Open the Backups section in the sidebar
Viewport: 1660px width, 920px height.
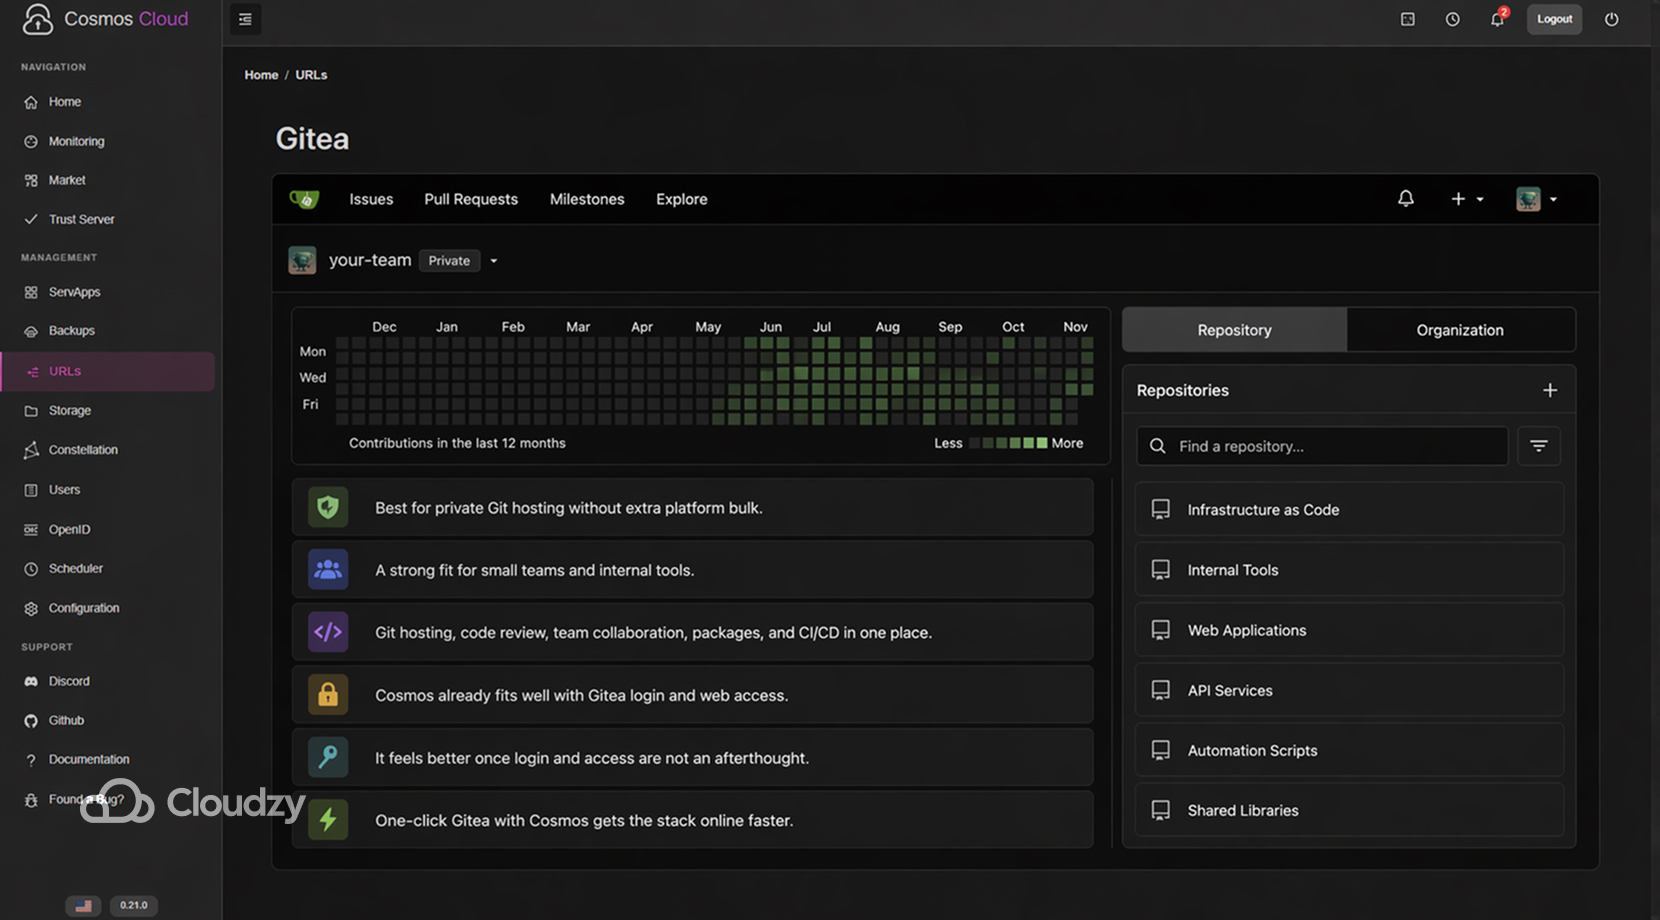70,330
